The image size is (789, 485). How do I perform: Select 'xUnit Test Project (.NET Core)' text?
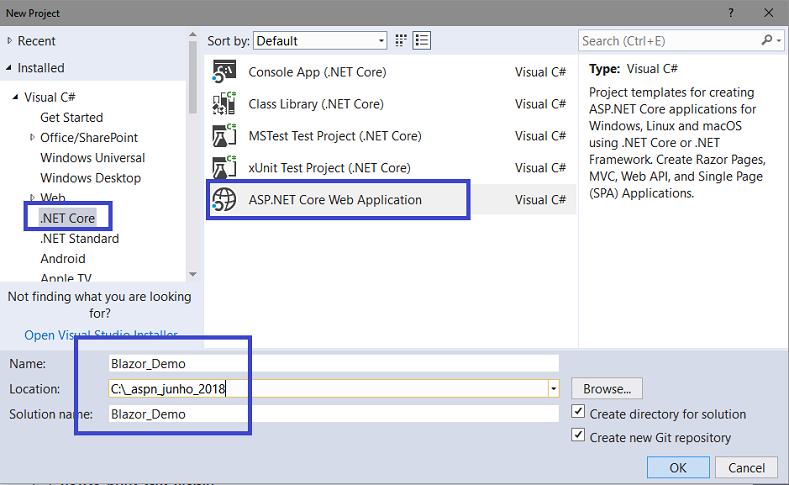click(330, 168)
